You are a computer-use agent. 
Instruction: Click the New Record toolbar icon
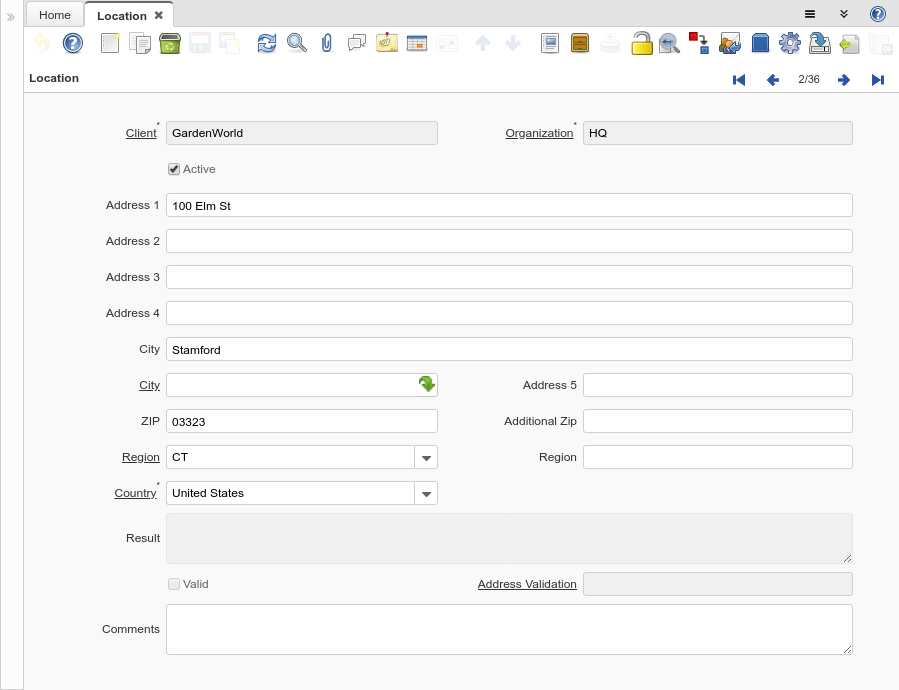click(x=110, y=43)
